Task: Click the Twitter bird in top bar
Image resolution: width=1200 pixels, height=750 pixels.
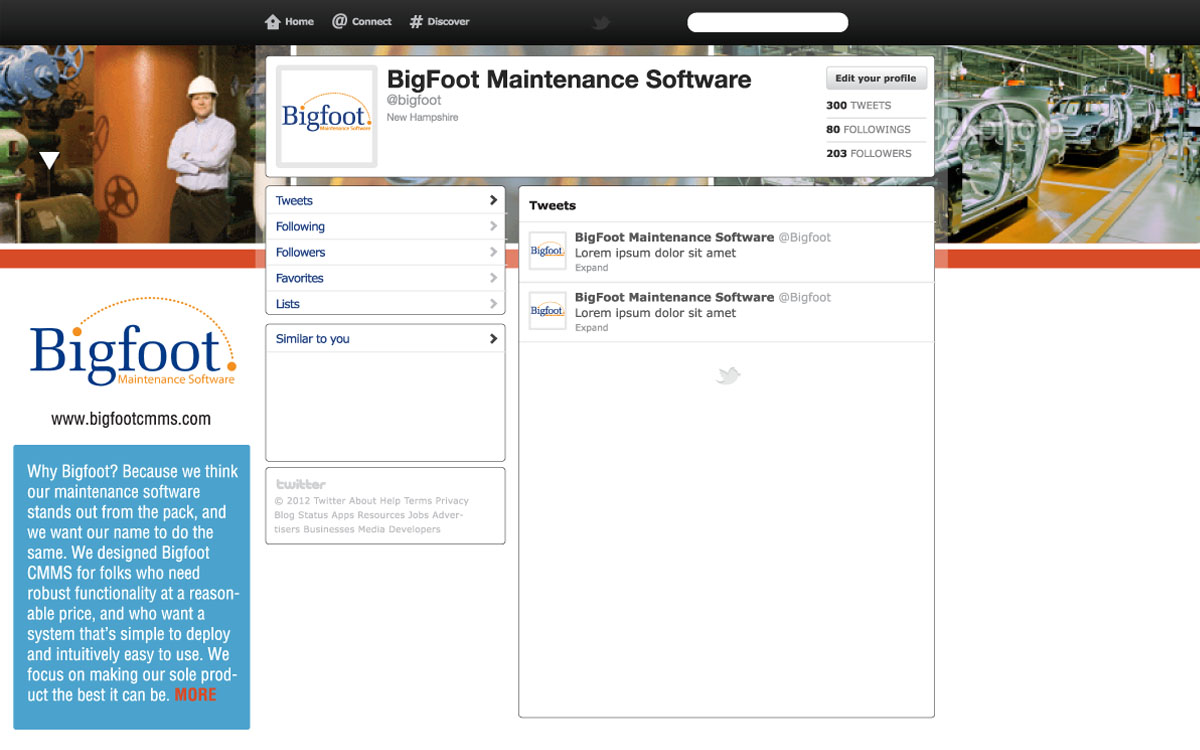Action: pos(600,22)
